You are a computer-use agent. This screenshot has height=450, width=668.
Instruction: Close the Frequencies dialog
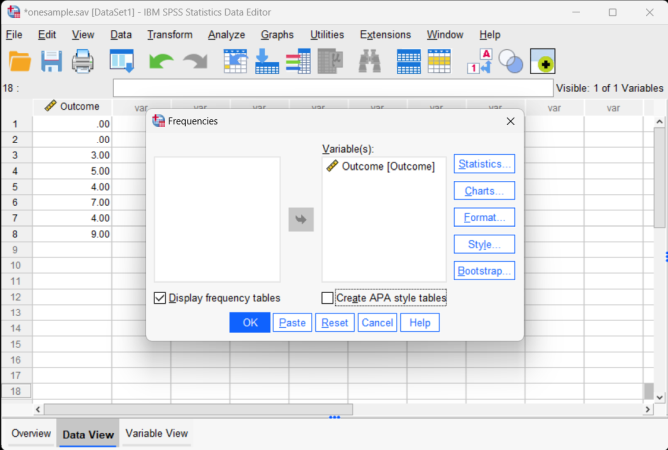(510, 121)
